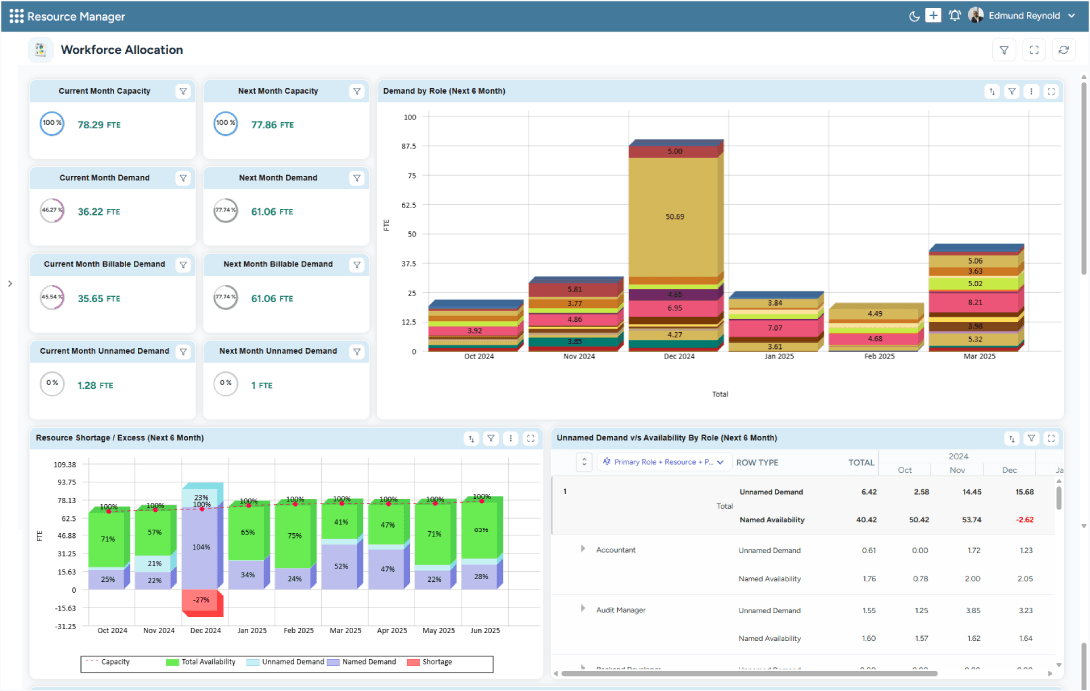This screenshot has width=1090, height=691.
Task: Open Demand by Role more options menu
Action: coord(1032,91)
